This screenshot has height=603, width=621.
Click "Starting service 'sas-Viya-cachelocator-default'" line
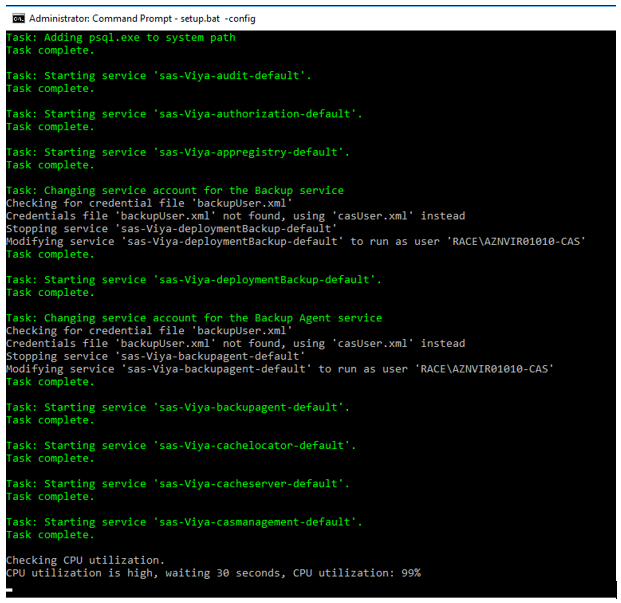[x=181, y=445]
